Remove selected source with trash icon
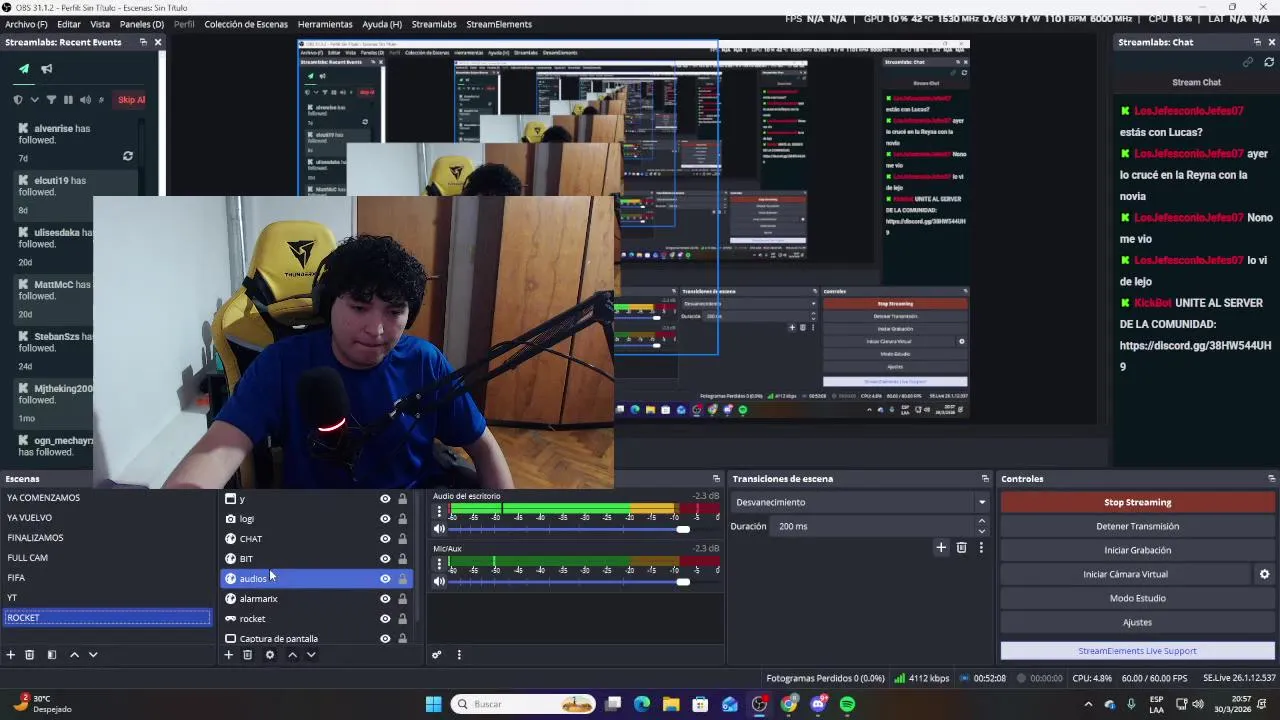 point(247,655)
